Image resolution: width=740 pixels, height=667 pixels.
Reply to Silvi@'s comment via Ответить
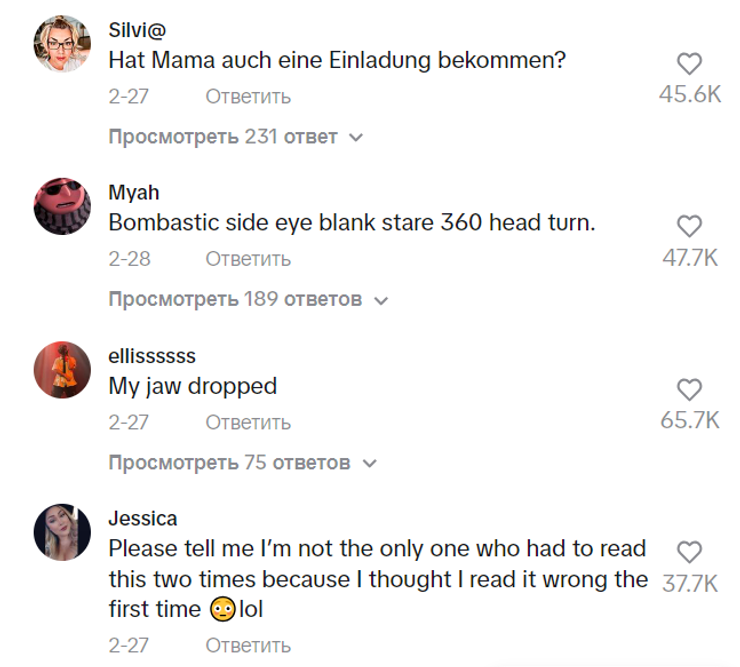point(248,96)
